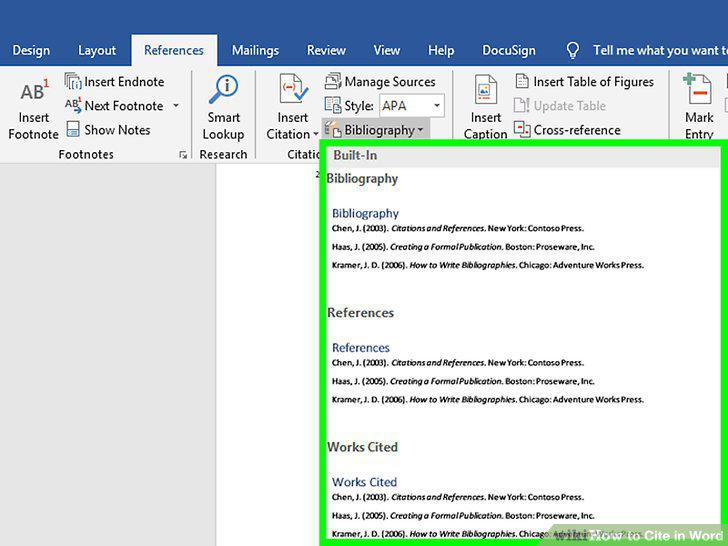
Task: Click the Built-In gallery header
Action: [522, 156]
